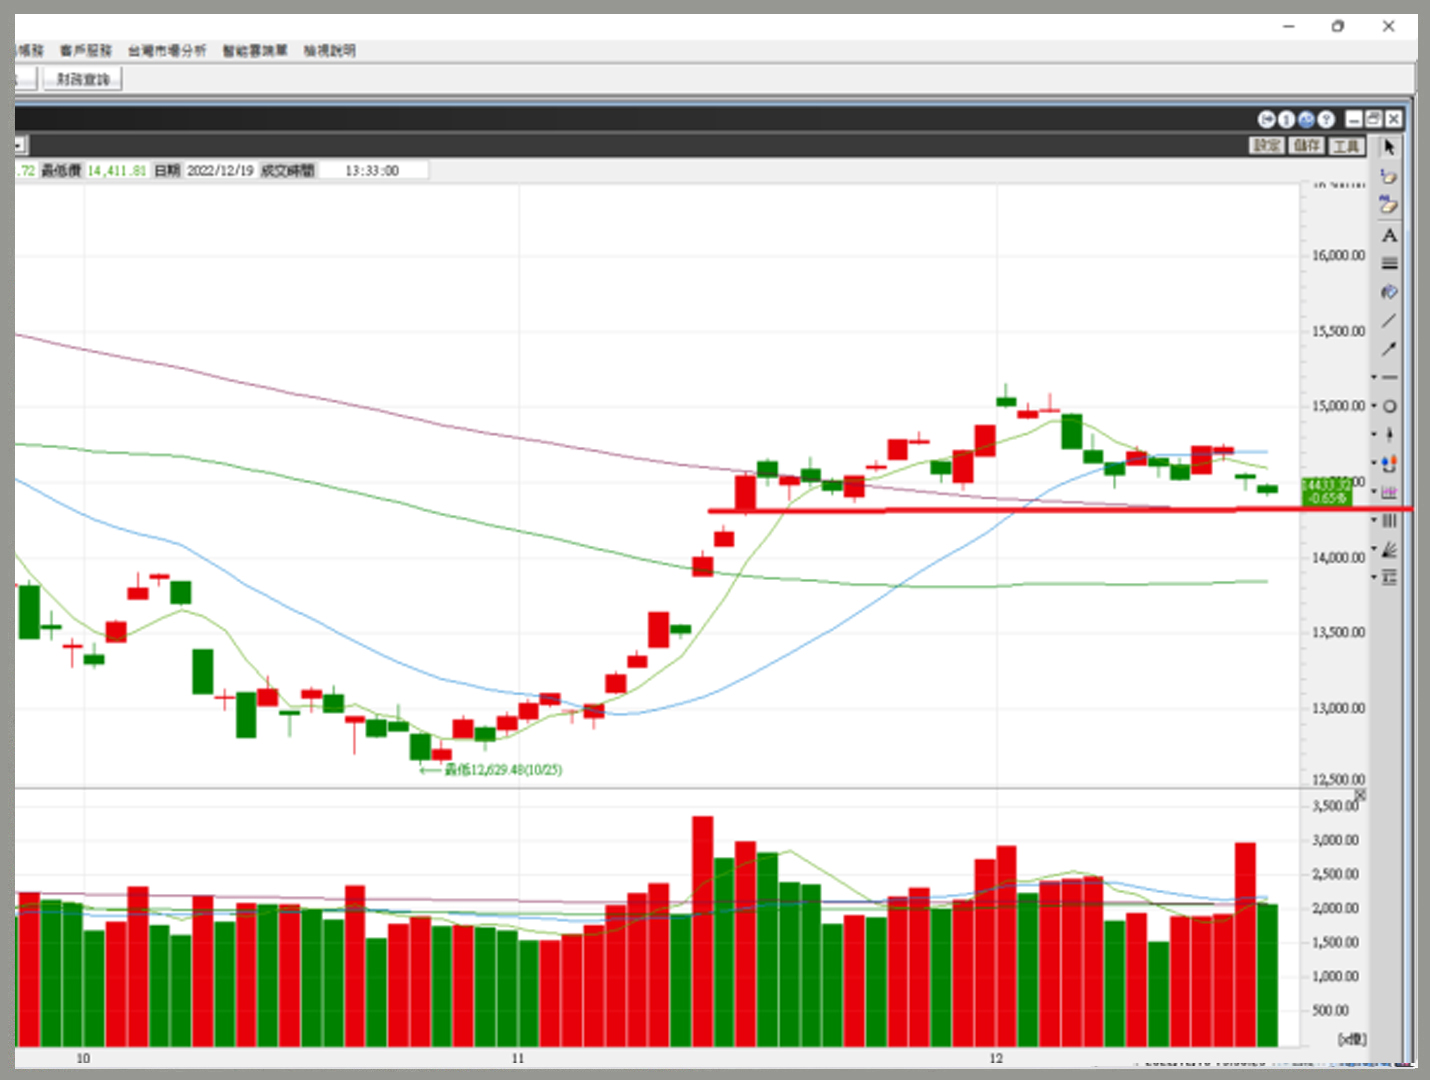Select the Fibonacci retracement tool
1430x1080 pixels.
pyautogui.click(x=1390, y=578)
